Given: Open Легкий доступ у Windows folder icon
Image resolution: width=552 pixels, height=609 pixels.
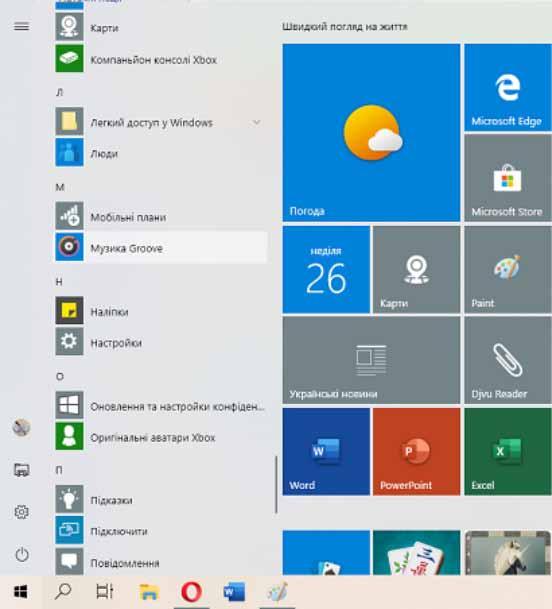Looking at the screenshot, I should (69, 122).
